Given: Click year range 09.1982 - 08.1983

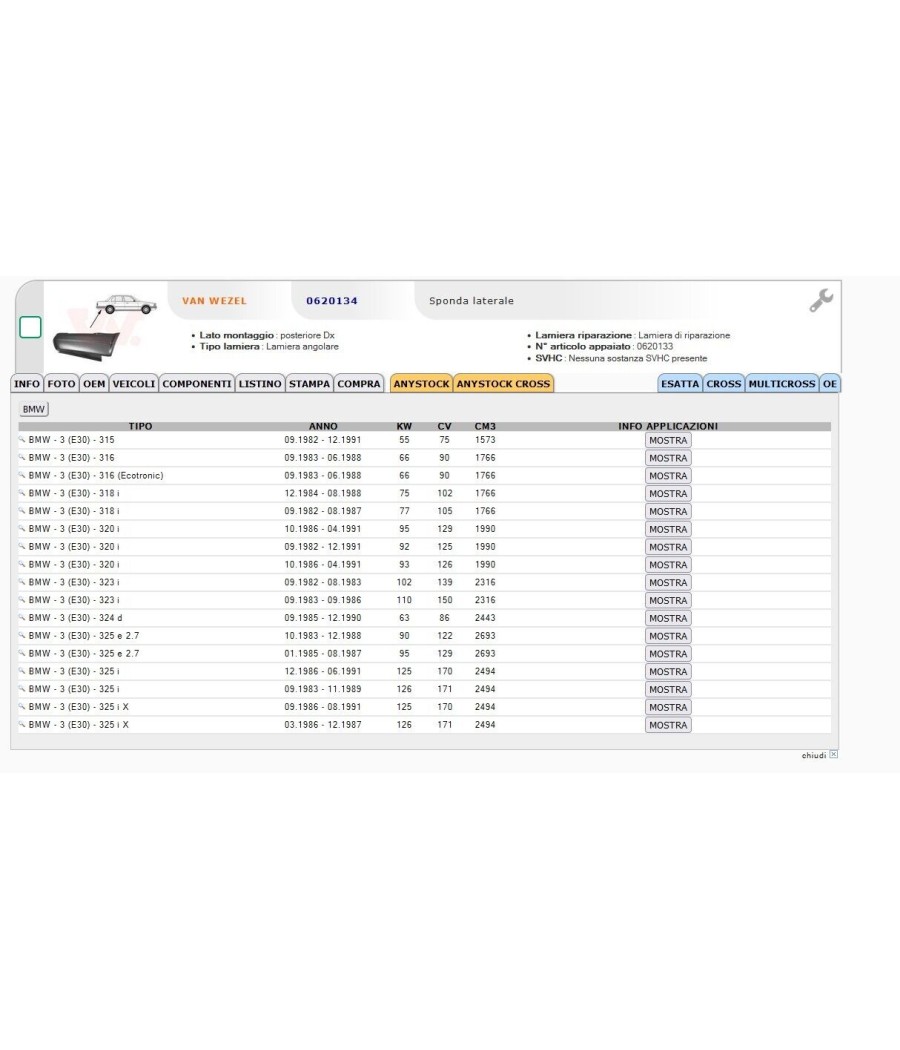Looking at the screenshot, I should coord(323,583).
